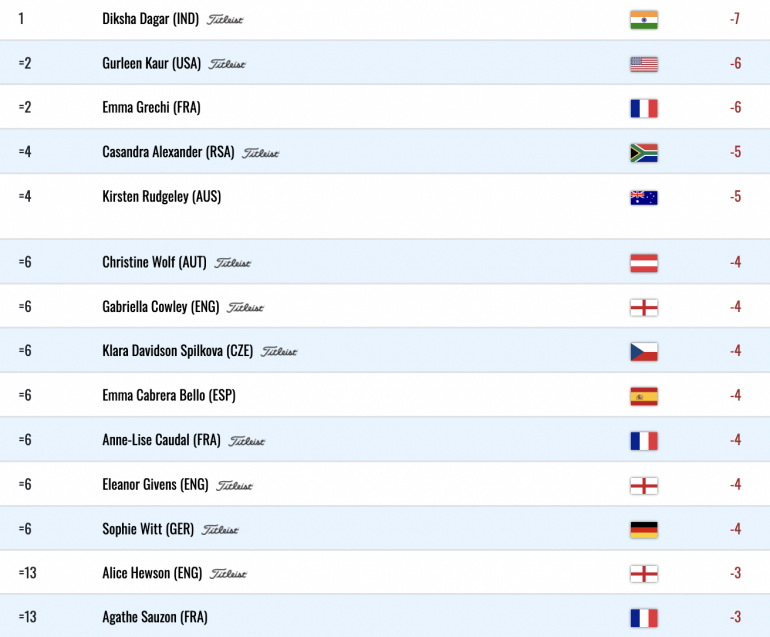Click the Czech flag icon
The image size is (770, 637).
(x=644, y=352)
